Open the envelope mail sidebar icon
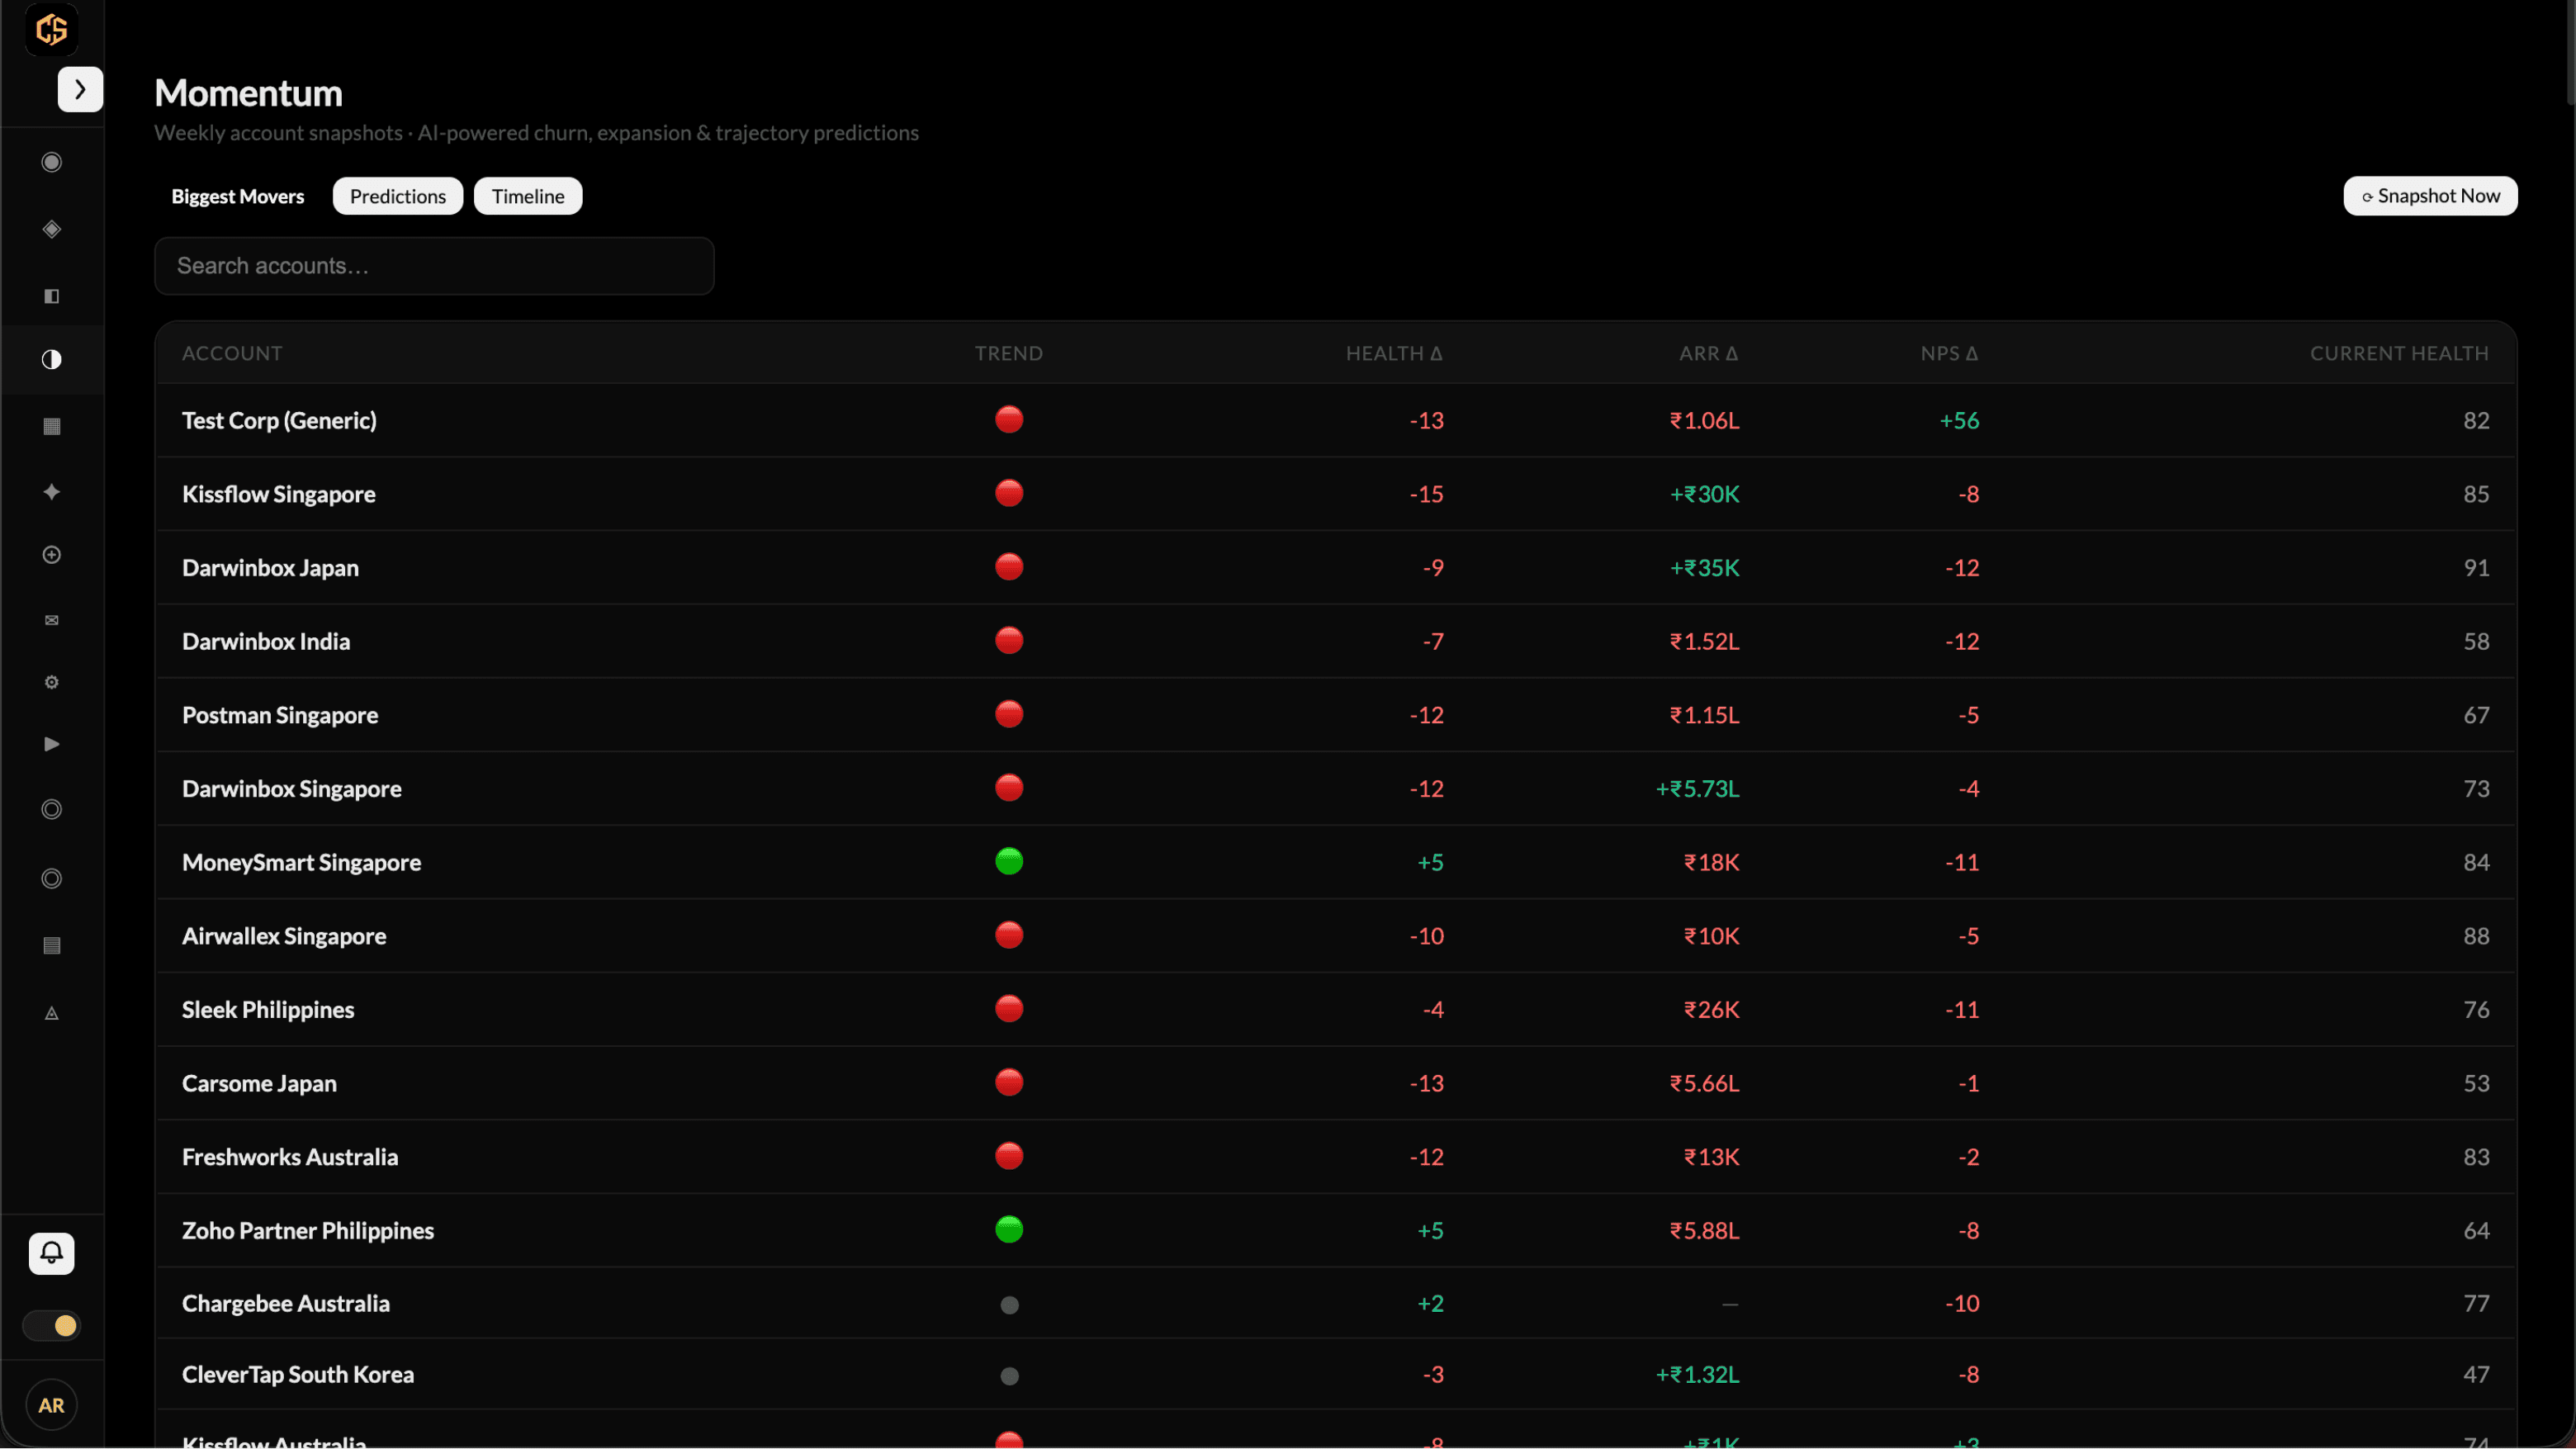Image resolution: width=2576 pixels, height=1449 pixels. tap(52, 621)
